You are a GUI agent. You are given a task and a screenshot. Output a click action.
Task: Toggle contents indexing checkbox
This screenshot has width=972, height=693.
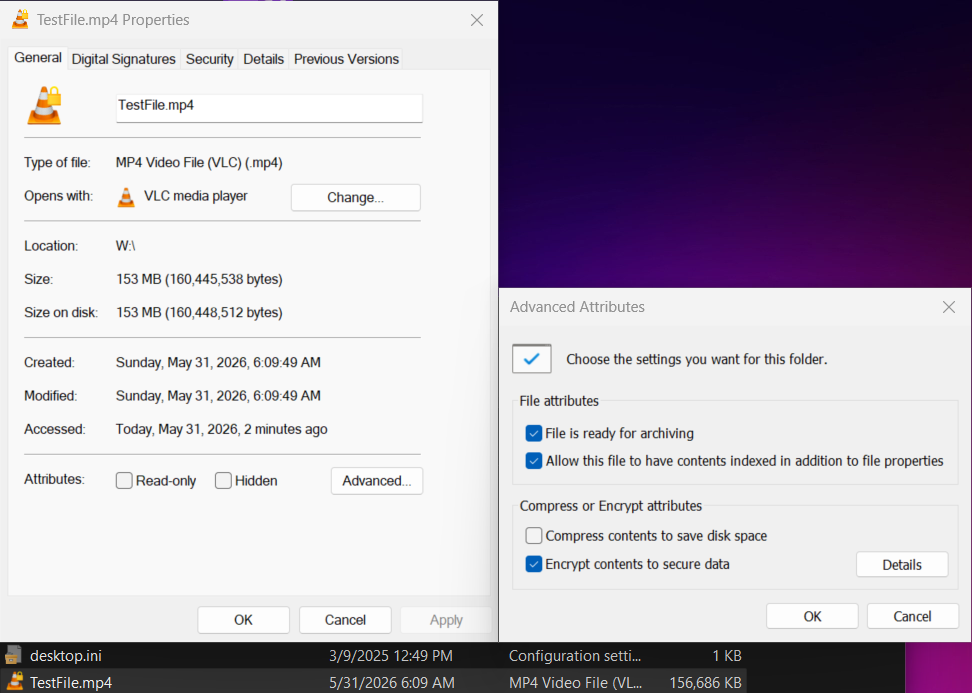coord(534,461)
